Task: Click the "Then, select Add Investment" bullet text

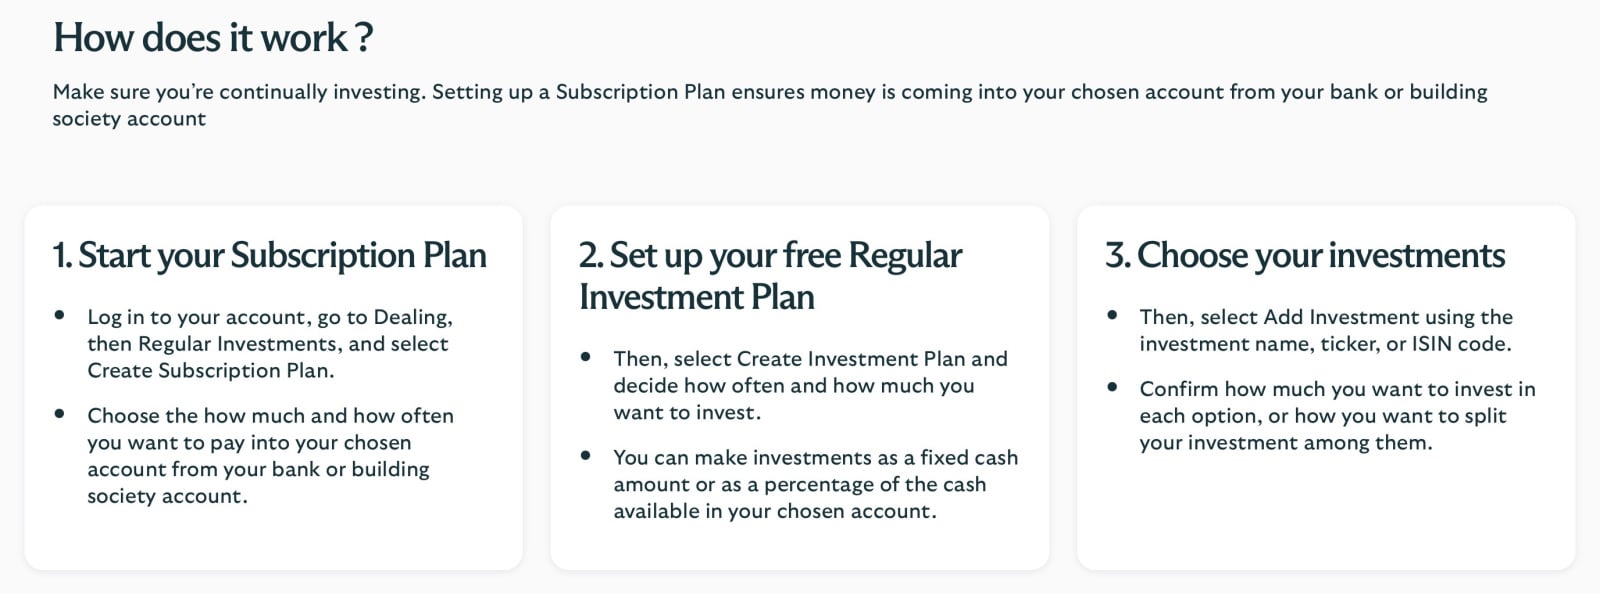Action: coord(1325,330)
